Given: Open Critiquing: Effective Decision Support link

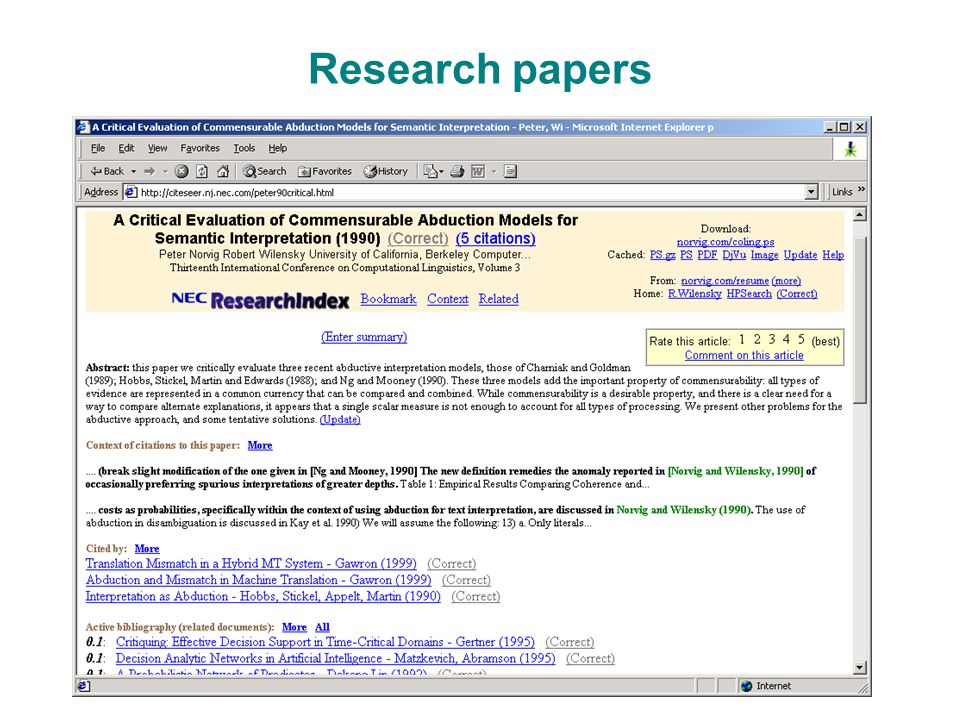Looking at the screenshot, I should [325, 642].
